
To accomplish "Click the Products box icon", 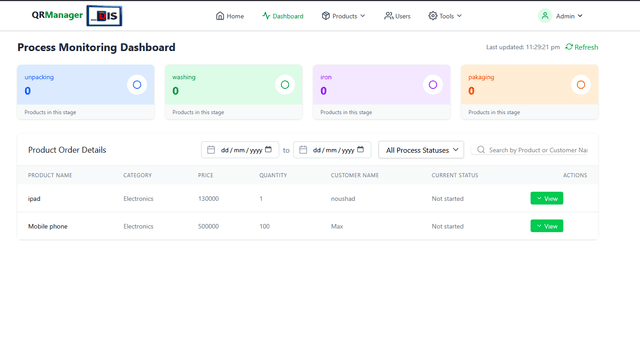I will [x=326, y=16].
